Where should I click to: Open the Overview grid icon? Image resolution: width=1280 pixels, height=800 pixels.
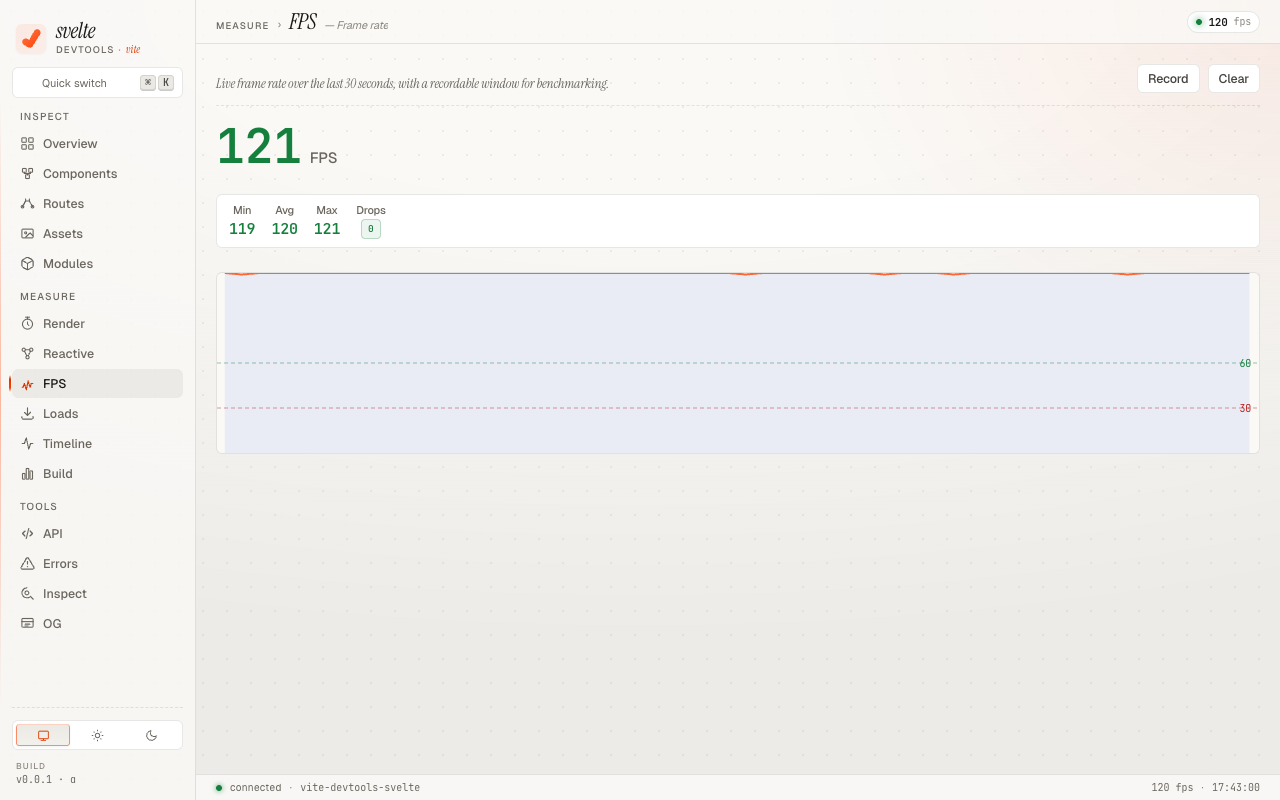point(28,143)
